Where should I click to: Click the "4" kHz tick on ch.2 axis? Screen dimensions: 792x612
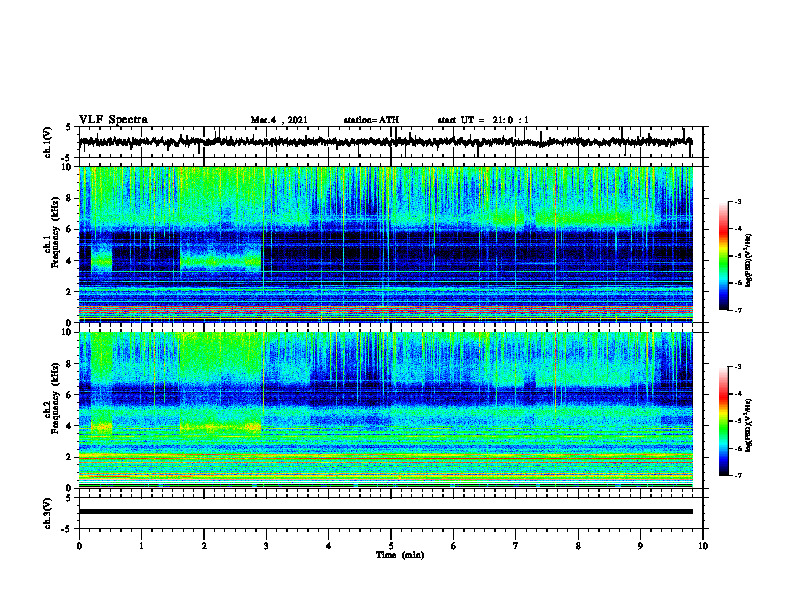pyautogui.click(x=69, y=426)
